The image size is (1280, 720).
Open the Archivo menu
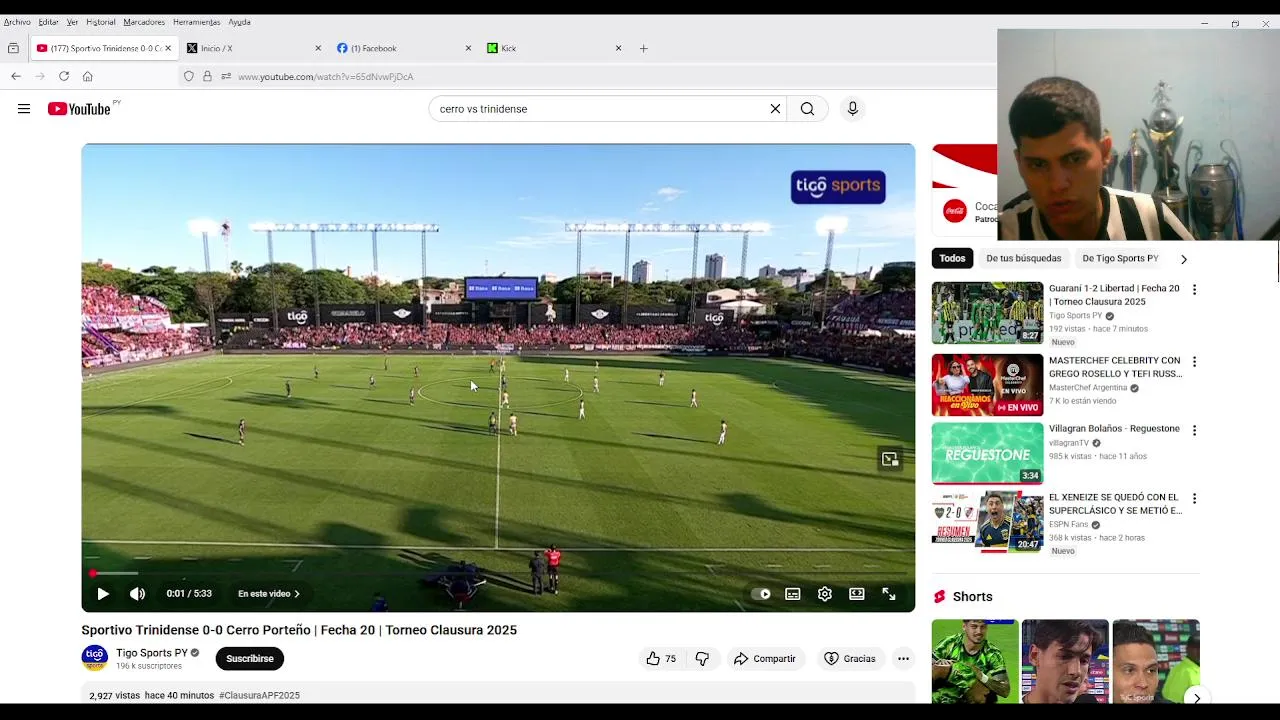[17, 22]
